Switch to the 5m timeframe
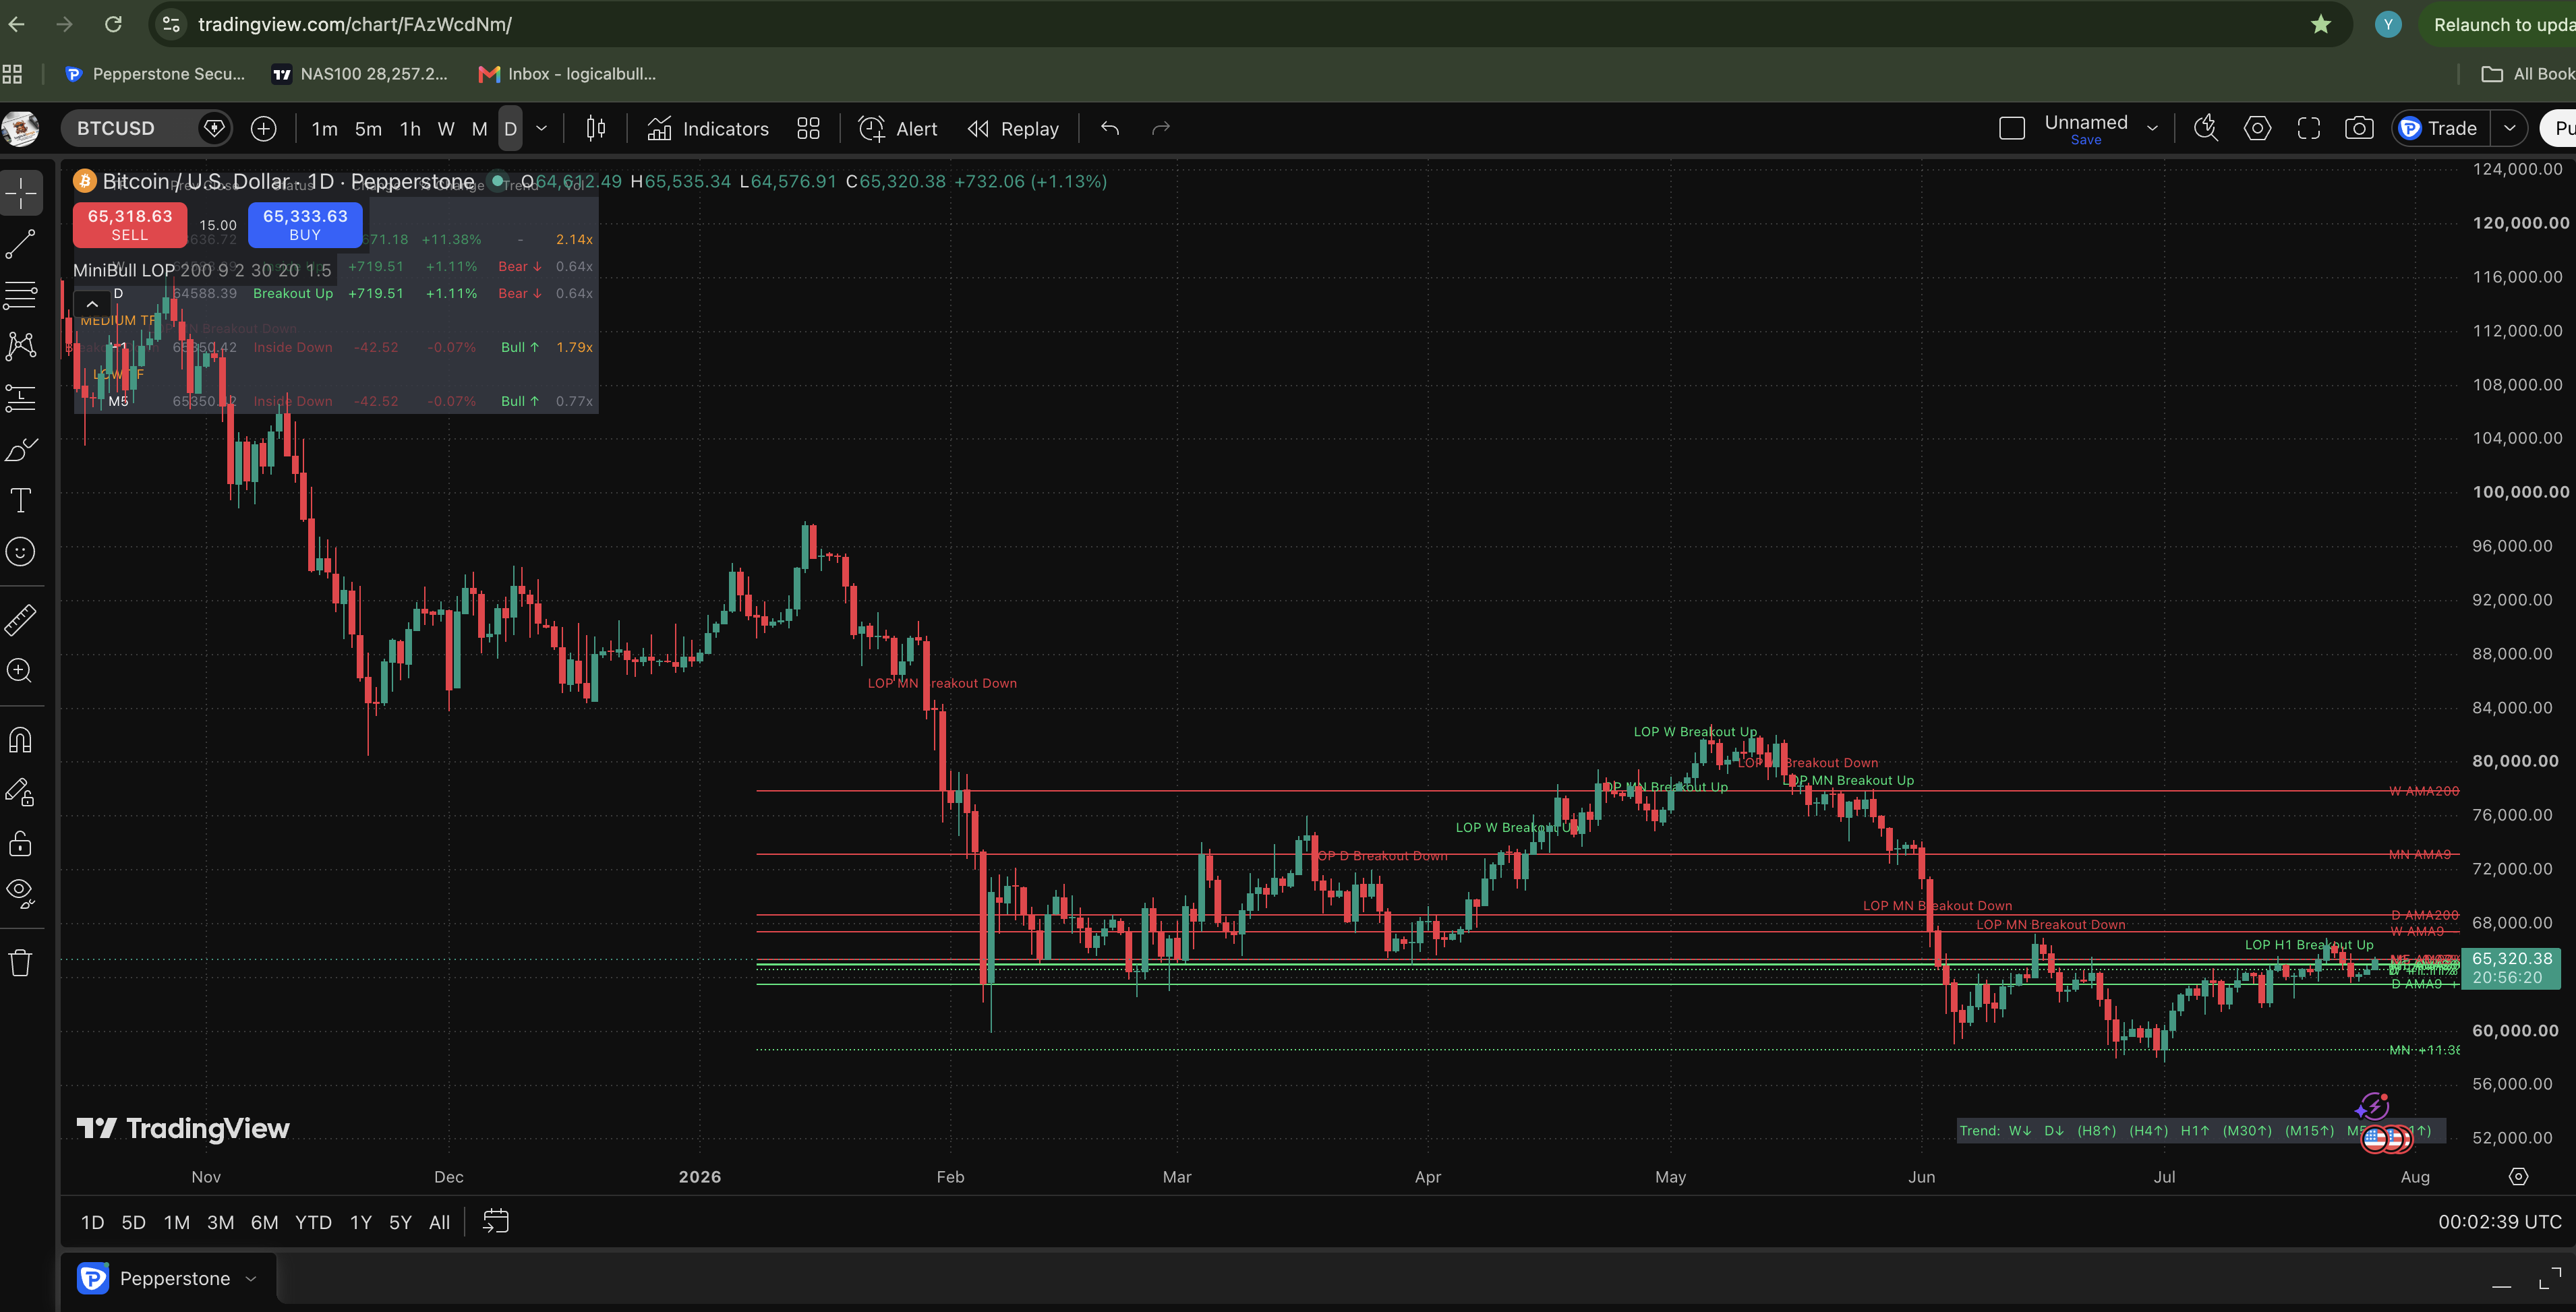 368,129
